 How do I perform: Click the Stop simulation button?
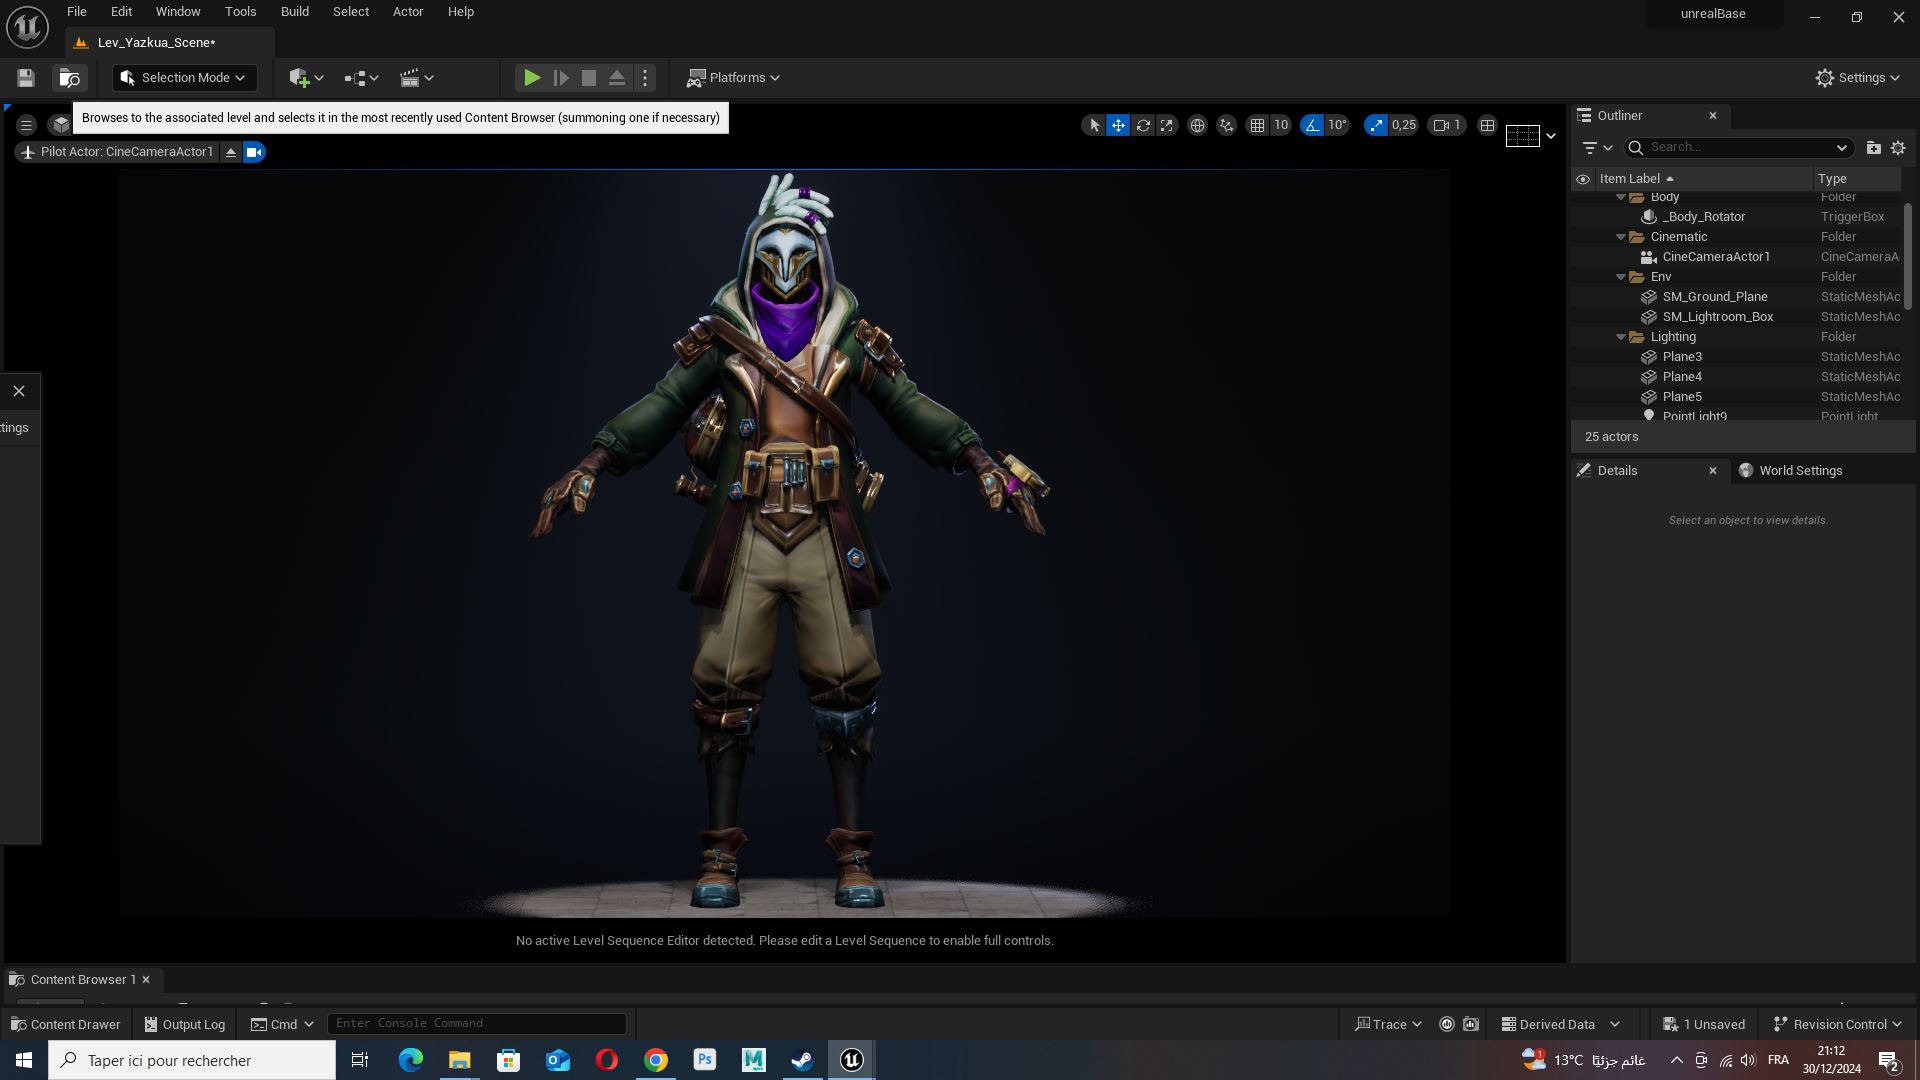point(589,78)
